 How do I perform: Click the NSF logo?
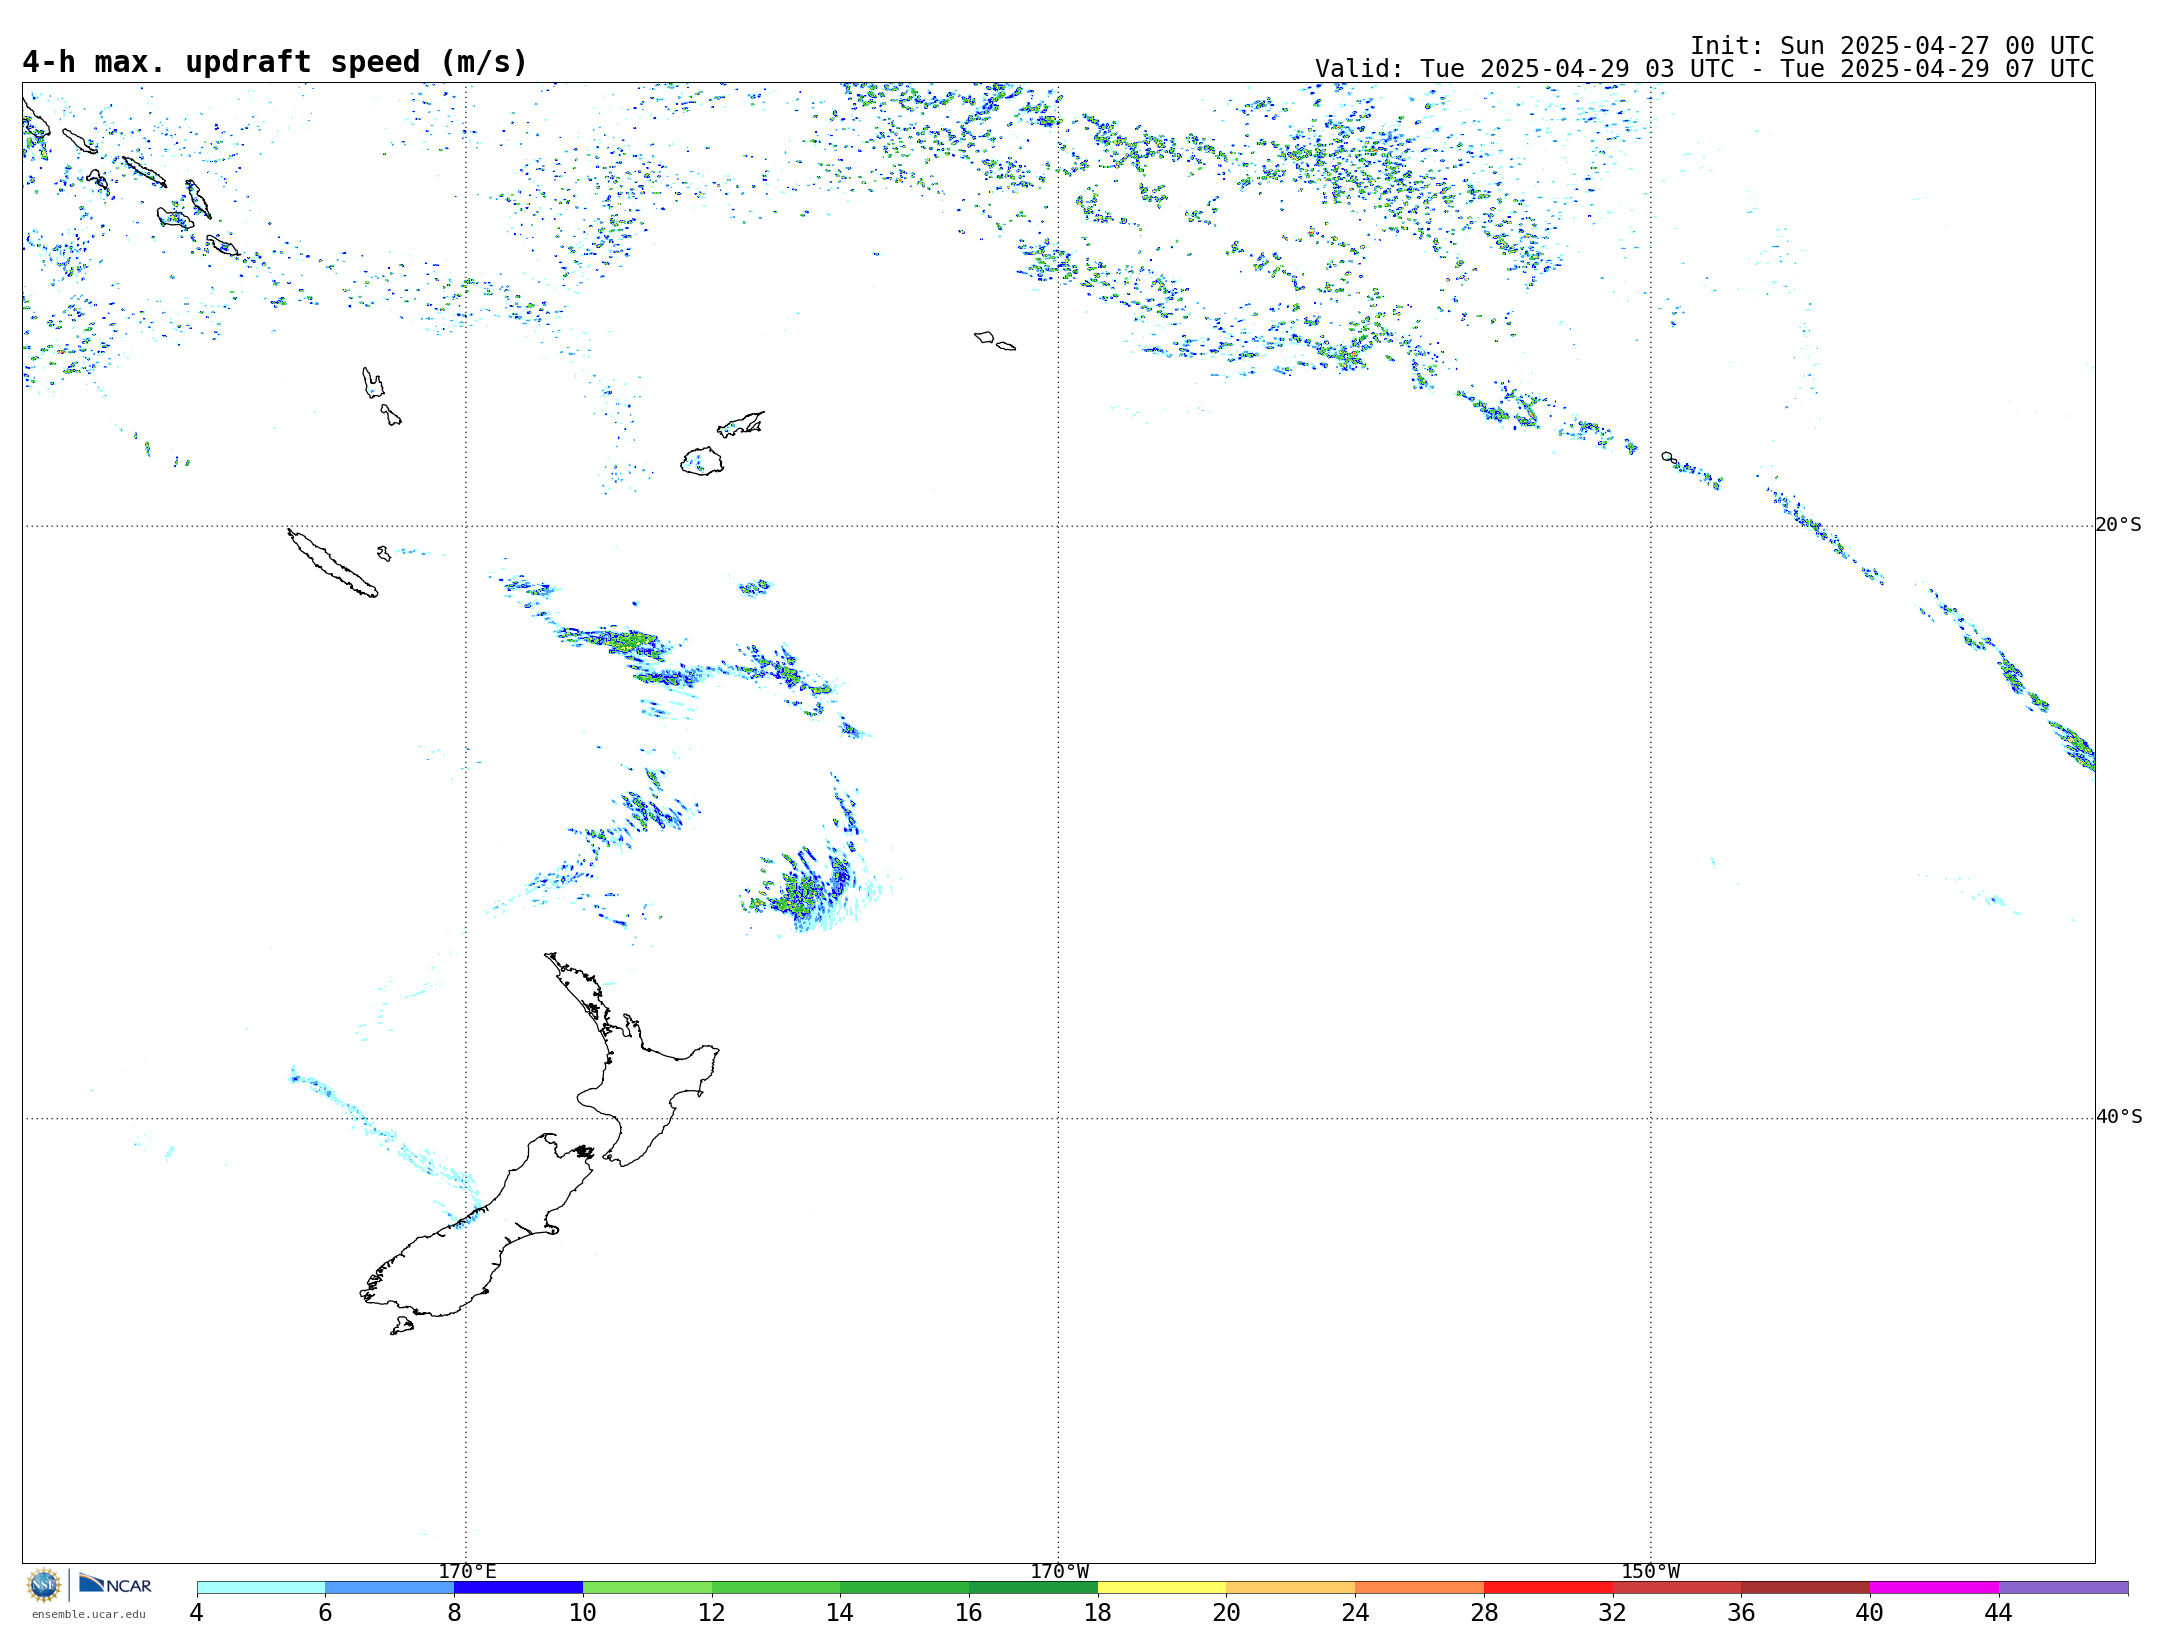coord(44,1585)
